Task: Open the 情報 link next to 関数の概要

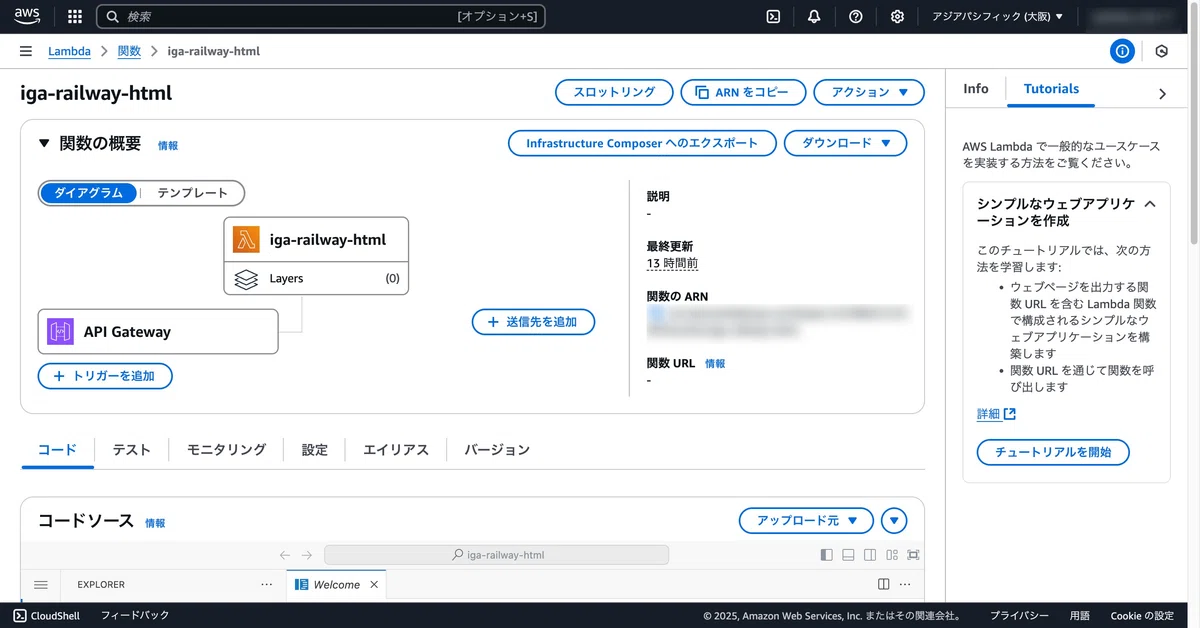Action: (168, 146)
